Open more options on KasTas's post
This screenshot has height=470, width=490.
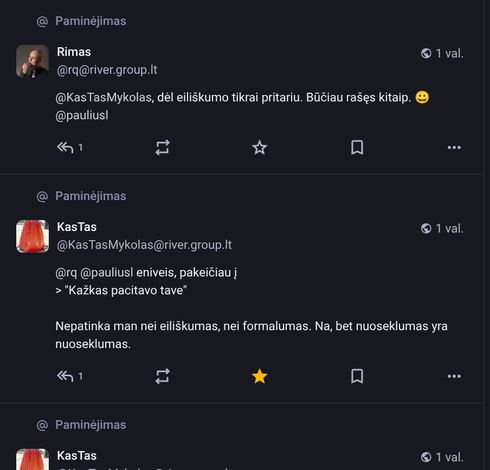click(454, 376)
